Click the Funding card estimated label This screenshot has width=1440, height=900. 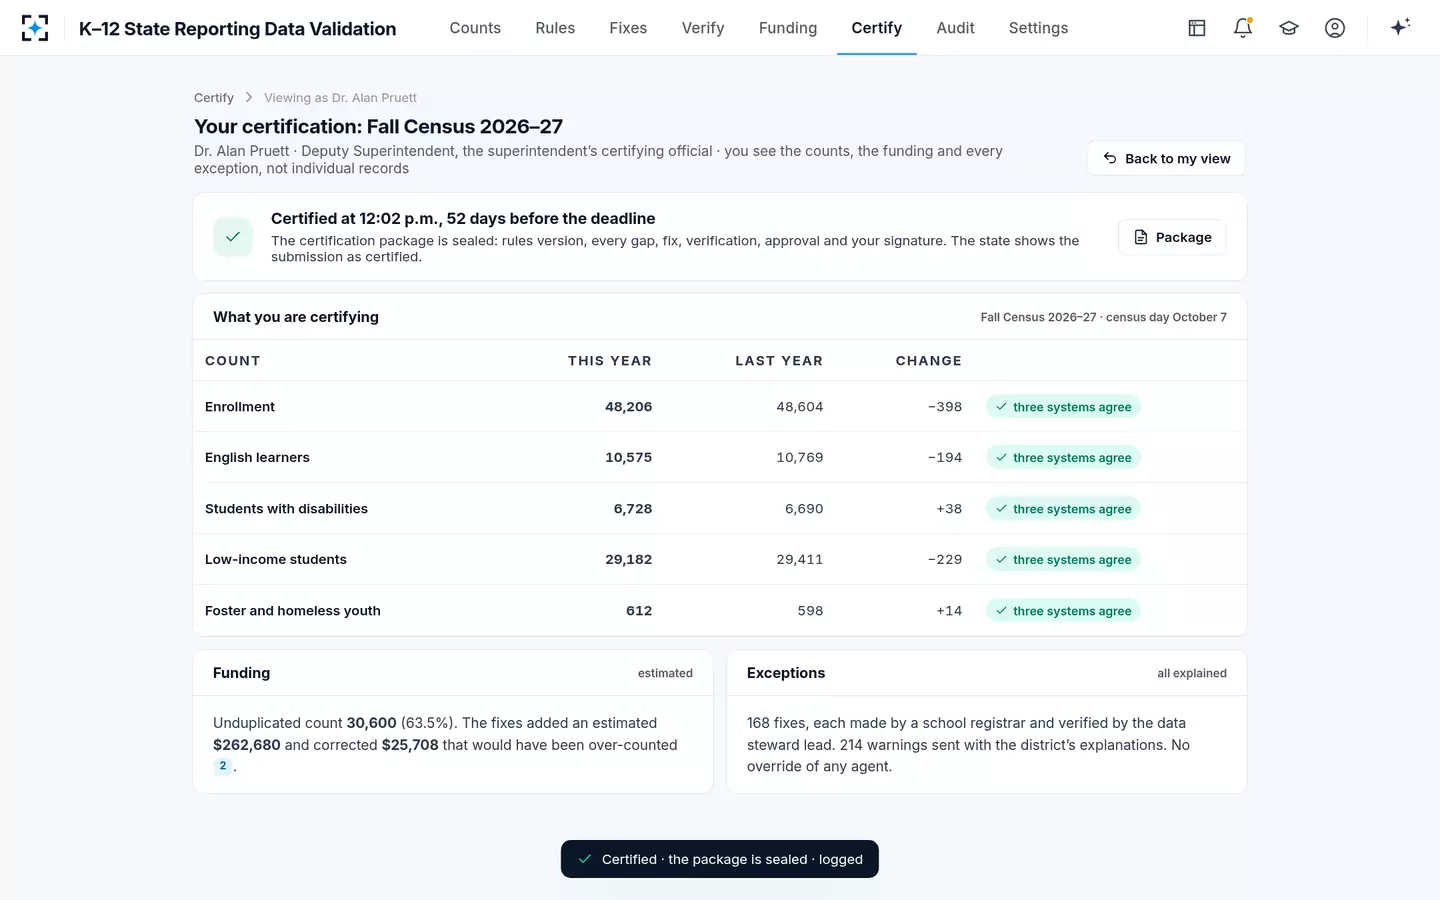point(665,673)
